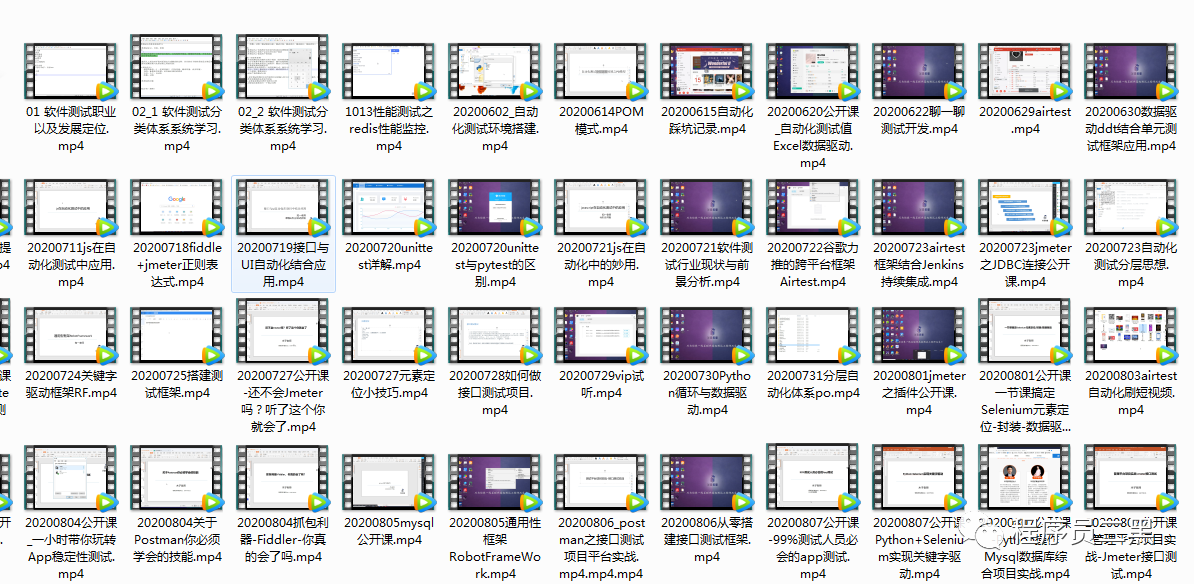Select the 20200723airtest框架结合Jenkins持续集成.mp4 thumbnail
This screenshot has height=584, width=1194.
[x=918, y=209]
